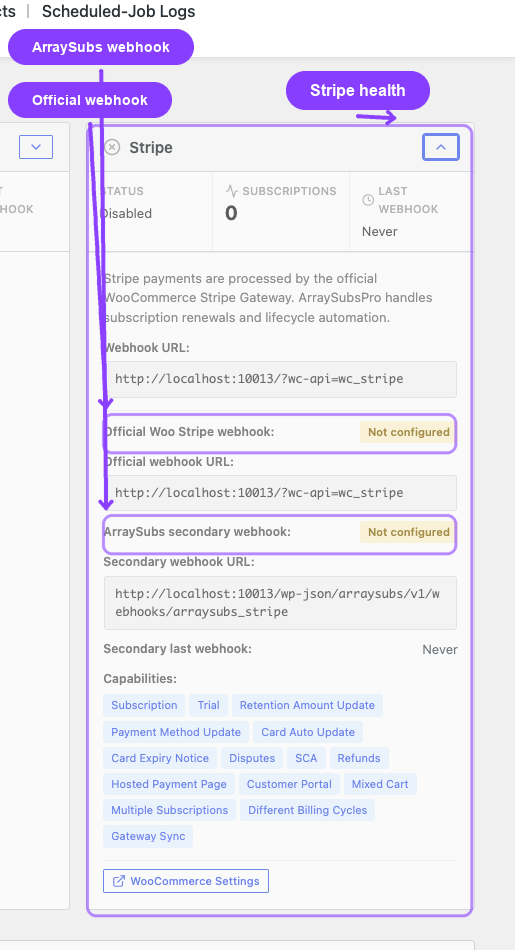Click the Trial capability tag
Screen dimensions: 515x950
click(x=208, y=705)
